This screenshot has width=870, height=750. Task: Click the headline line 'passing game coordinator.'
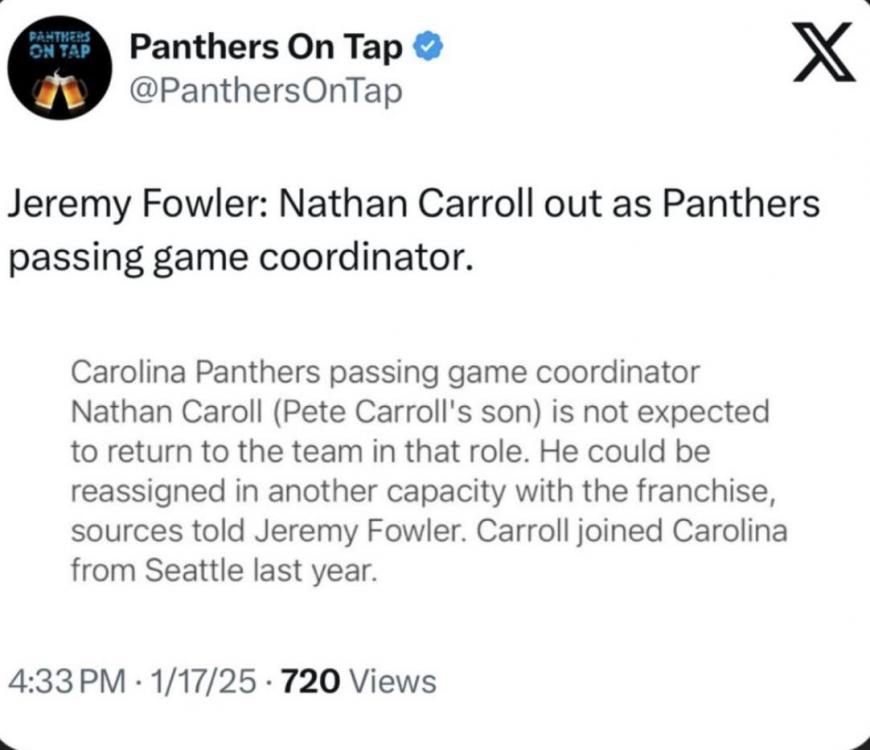238,257
